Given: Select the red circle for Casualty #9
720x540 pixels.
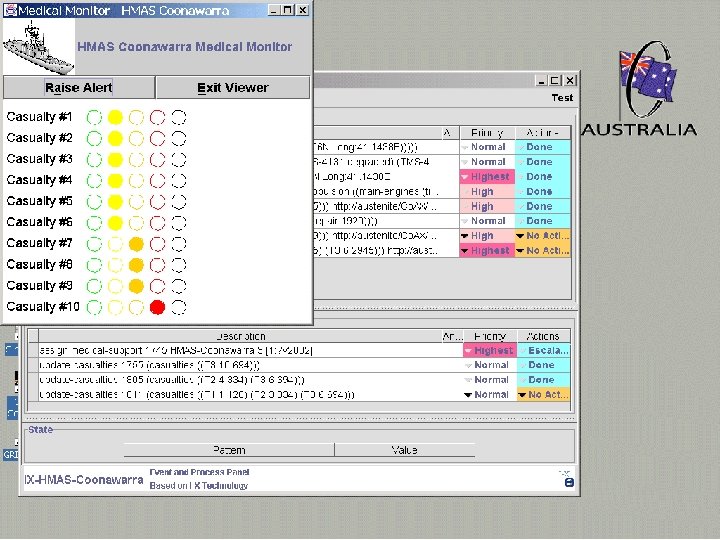Looking at the screenshot, I should point(158,286).
